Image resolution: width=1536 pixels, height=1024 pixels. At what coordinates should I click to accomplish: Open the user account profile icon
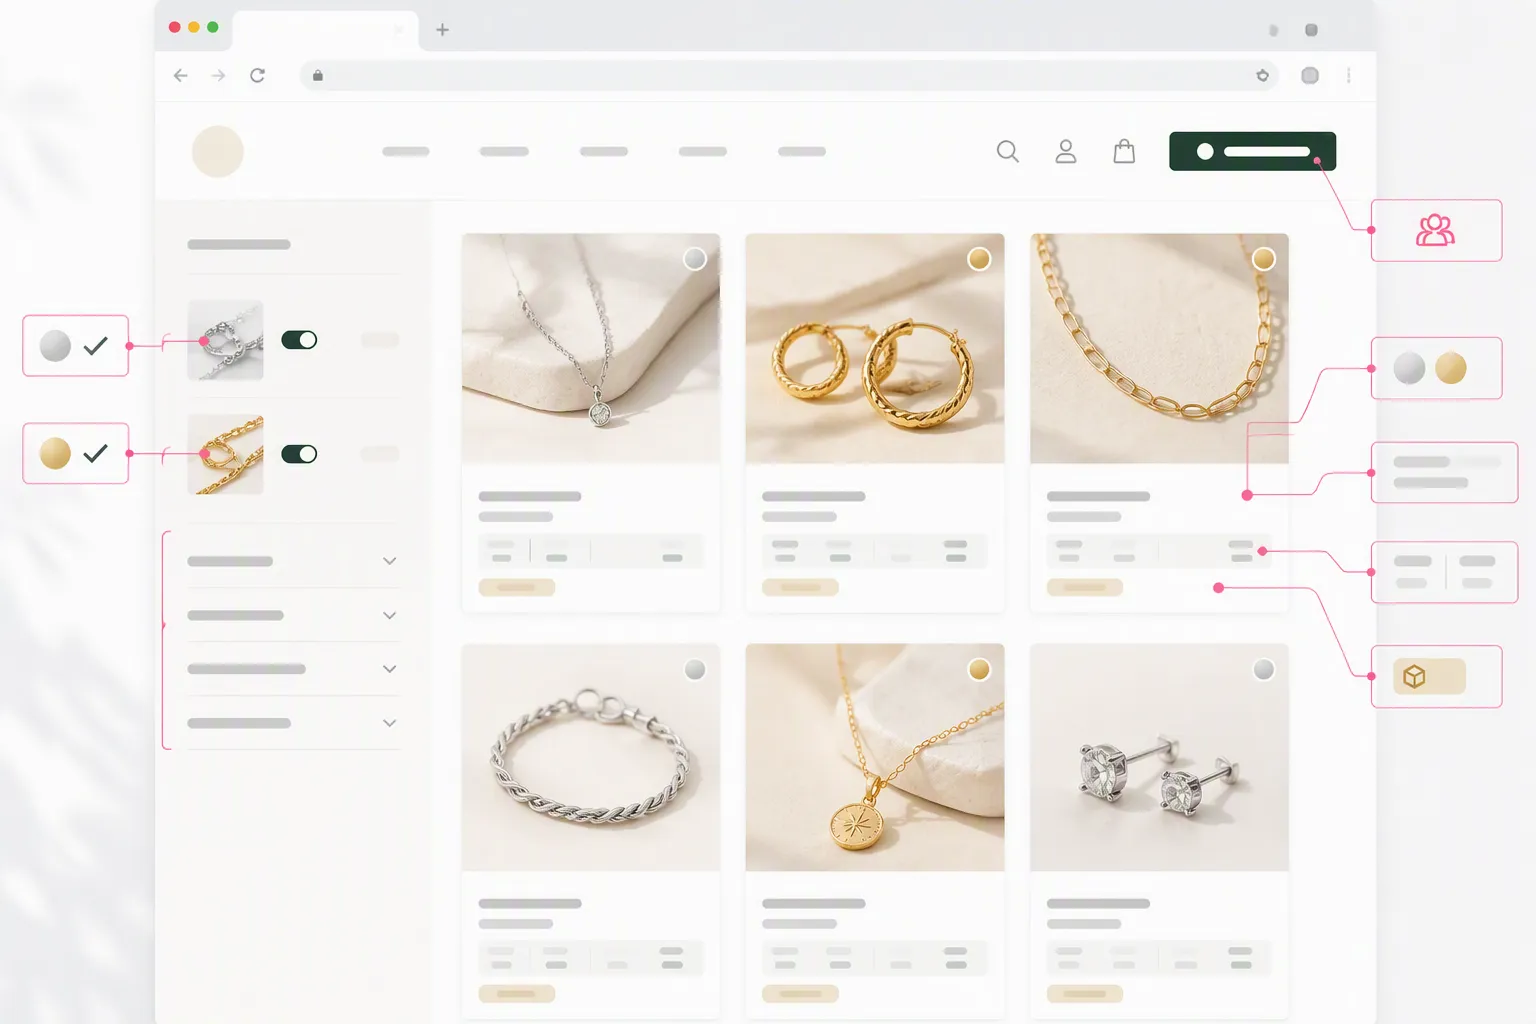coord(1066,151)
